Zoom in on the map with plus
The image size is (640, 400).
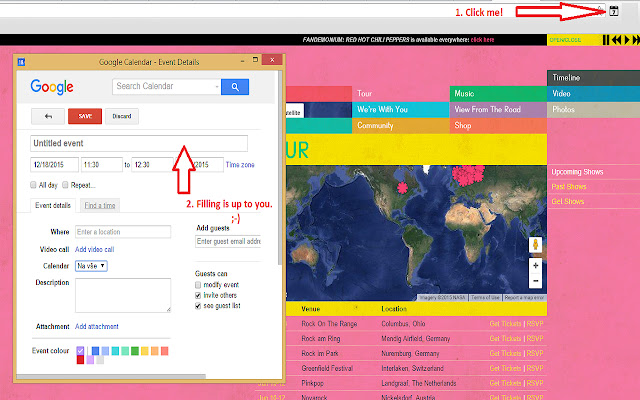pos(536,266)
